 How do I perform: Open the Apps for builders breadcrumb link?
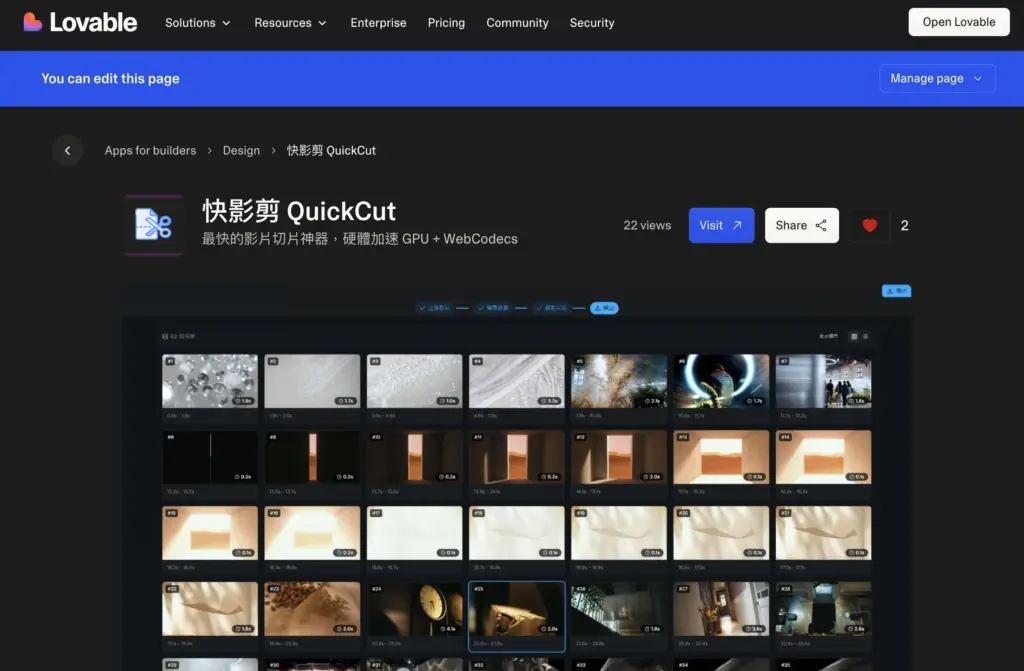tap(150, 150)
